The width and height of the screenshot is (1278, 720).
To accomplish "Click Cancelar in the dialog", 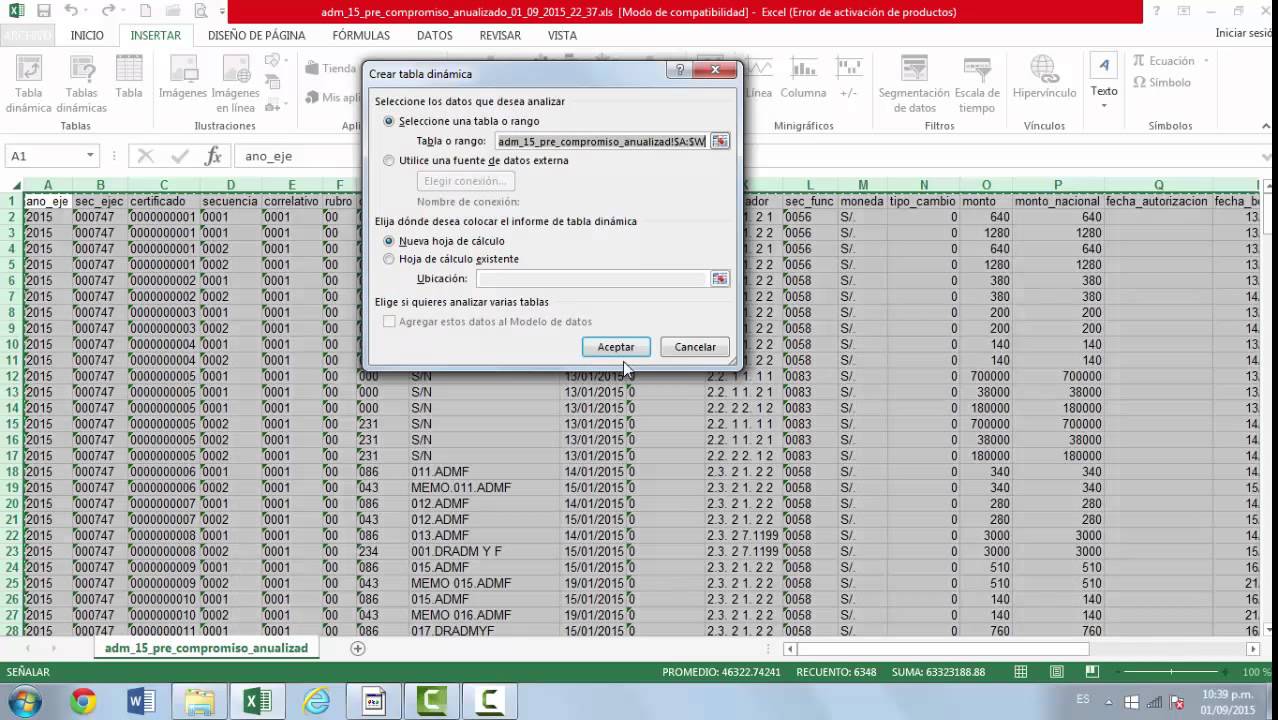I will click(695, 347).
